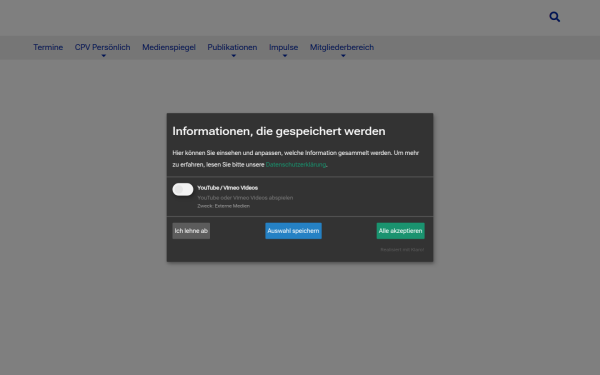Screen dimensions: 600x375
Task: Accept all with 'Alle akzeptieren'
Action: coord(400,231)
